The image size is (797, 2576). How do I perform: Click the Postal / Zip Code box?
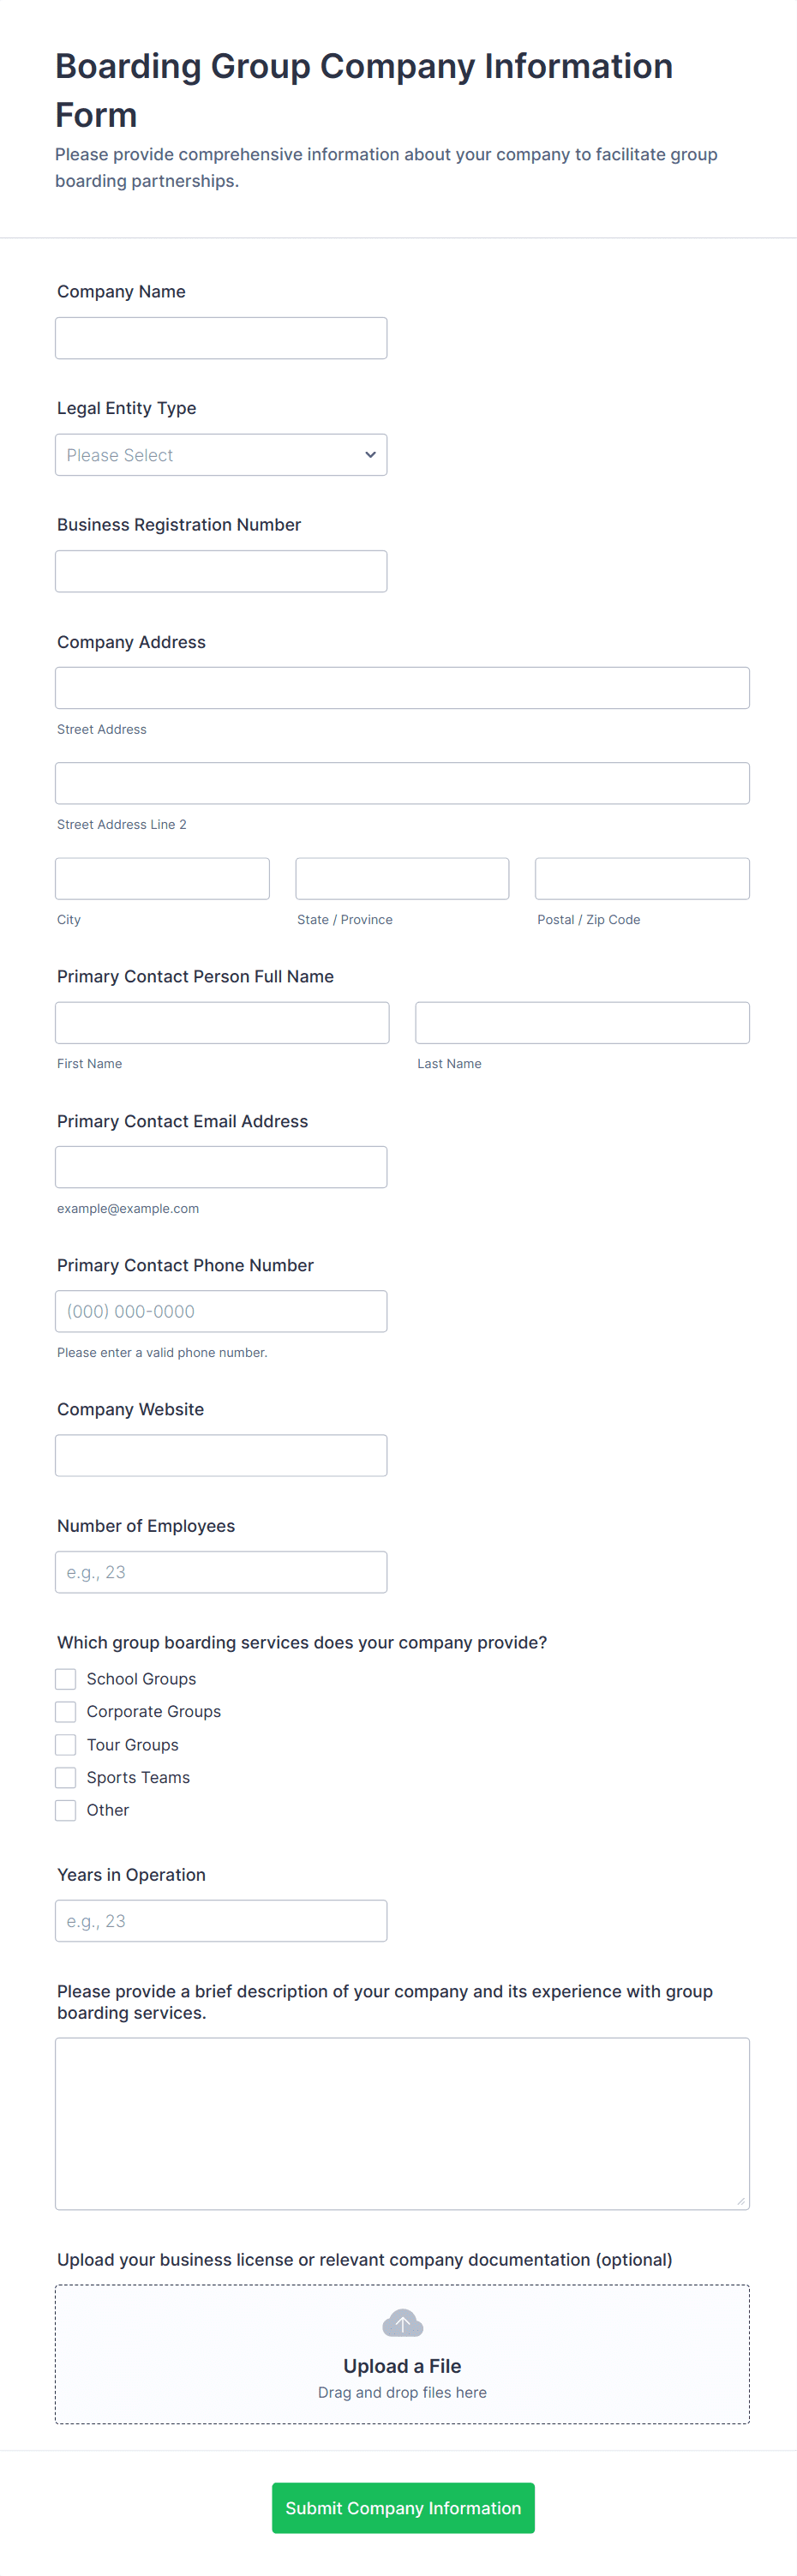point(642,878)
